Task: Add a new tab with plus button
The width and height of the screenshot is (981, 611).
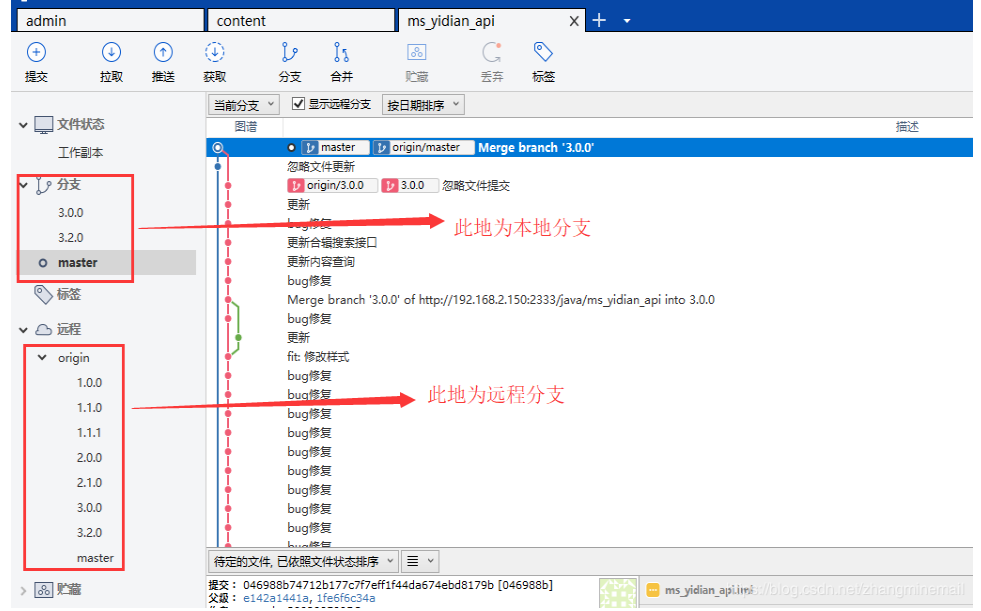Action: click(600, 20)
